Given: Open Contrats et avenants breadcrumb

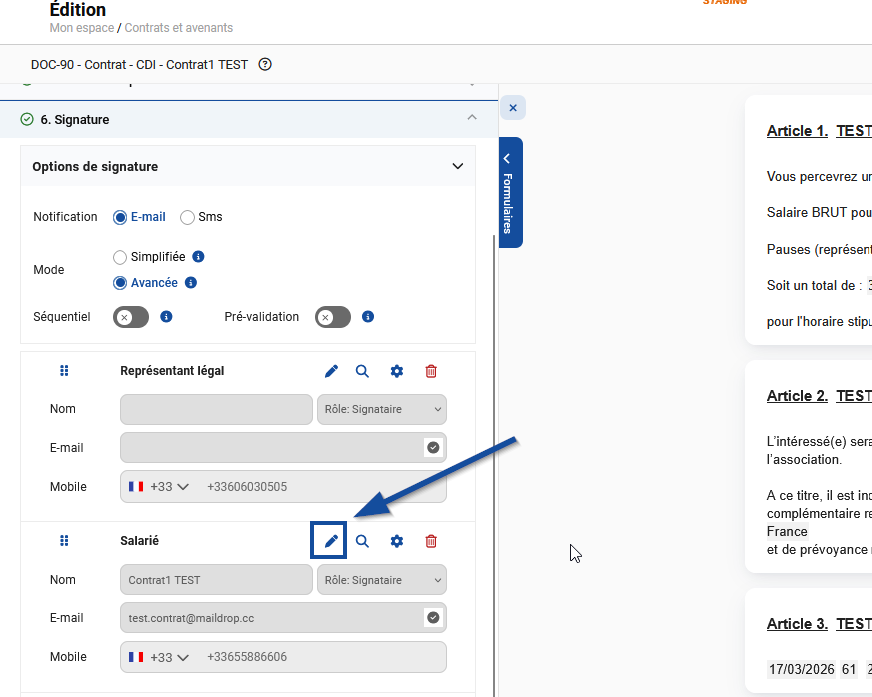Looking at the screenshot, I should click(x=179, y=28).
